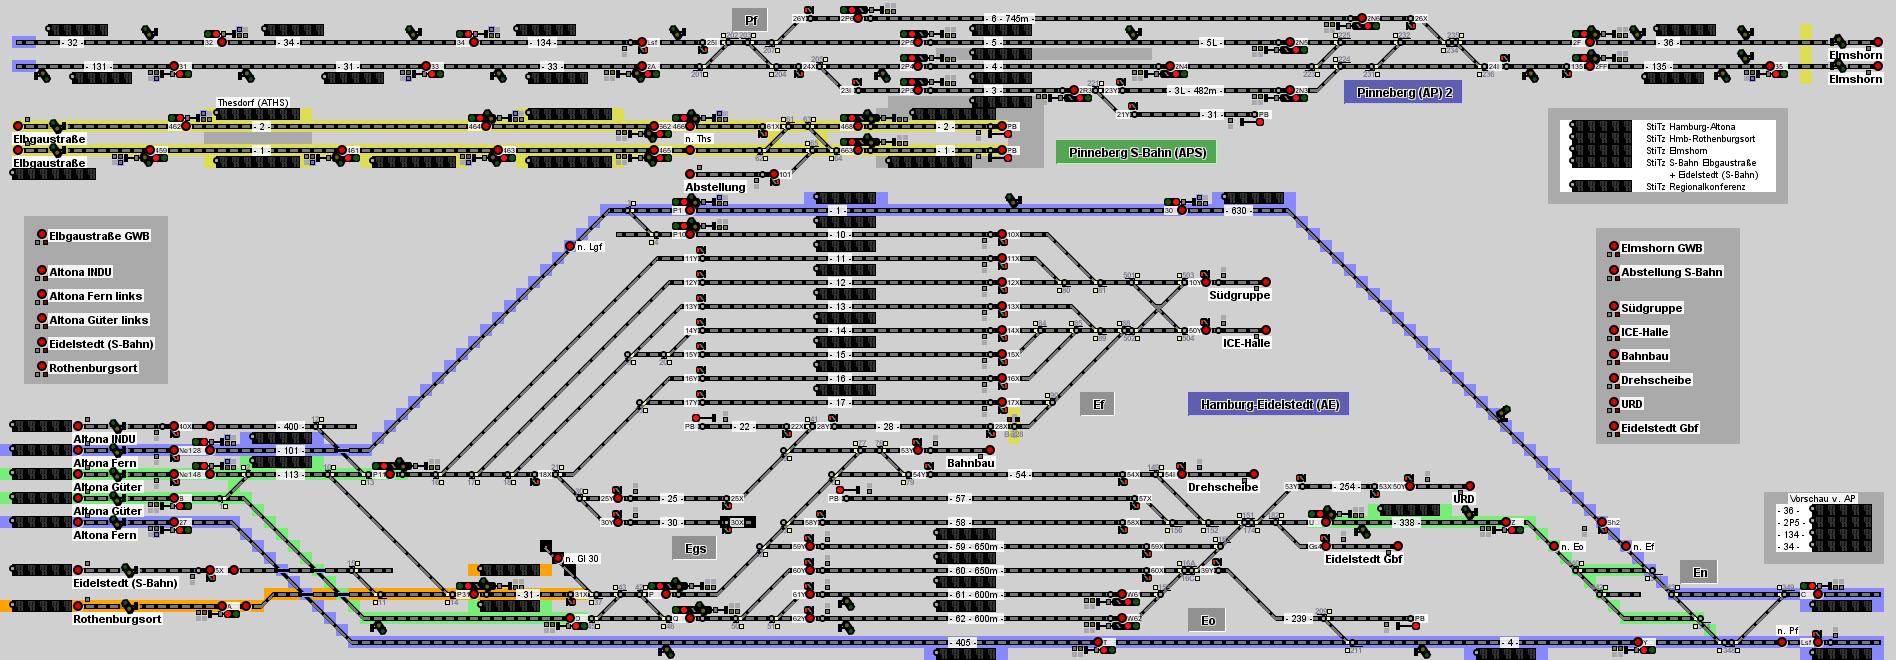1896x660 pixels.
Task: Click signal 17X at end of track 17
Action: [1001, 403]
